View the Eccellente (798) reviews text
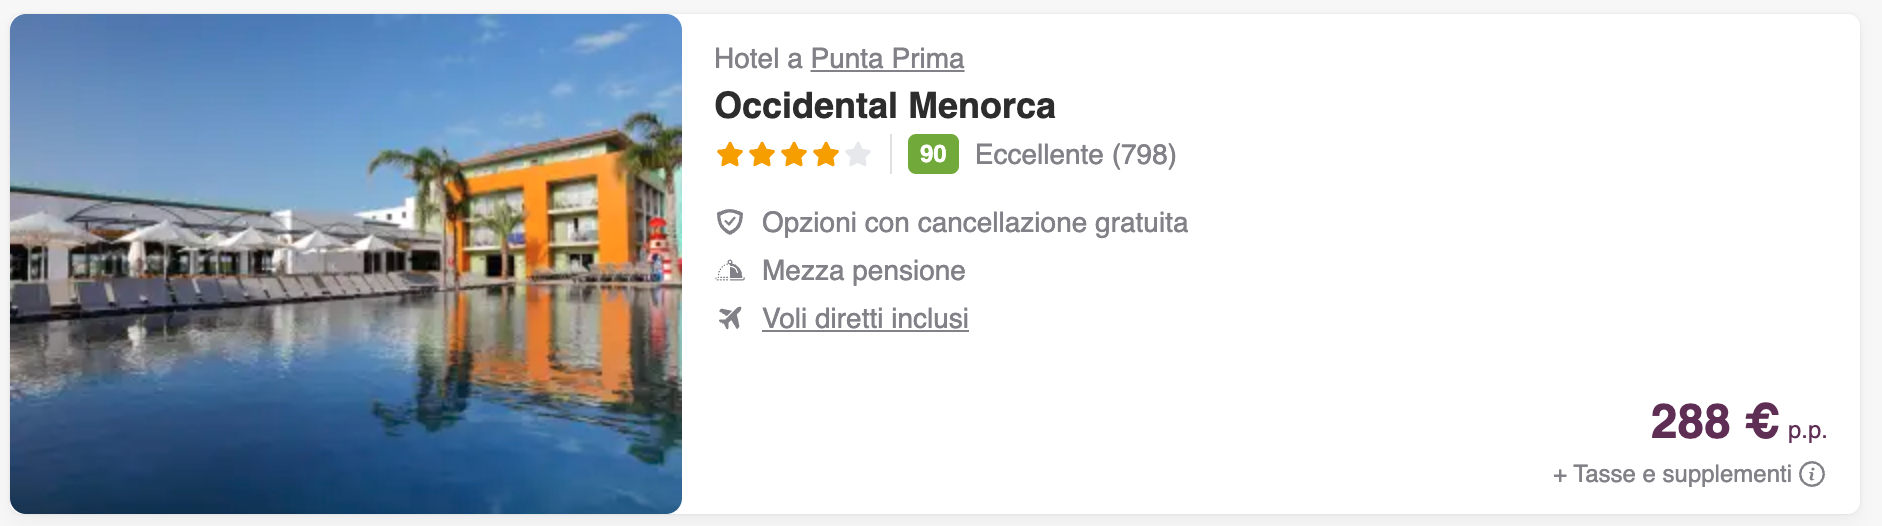1882x526 pixels. click(1075, 155)
